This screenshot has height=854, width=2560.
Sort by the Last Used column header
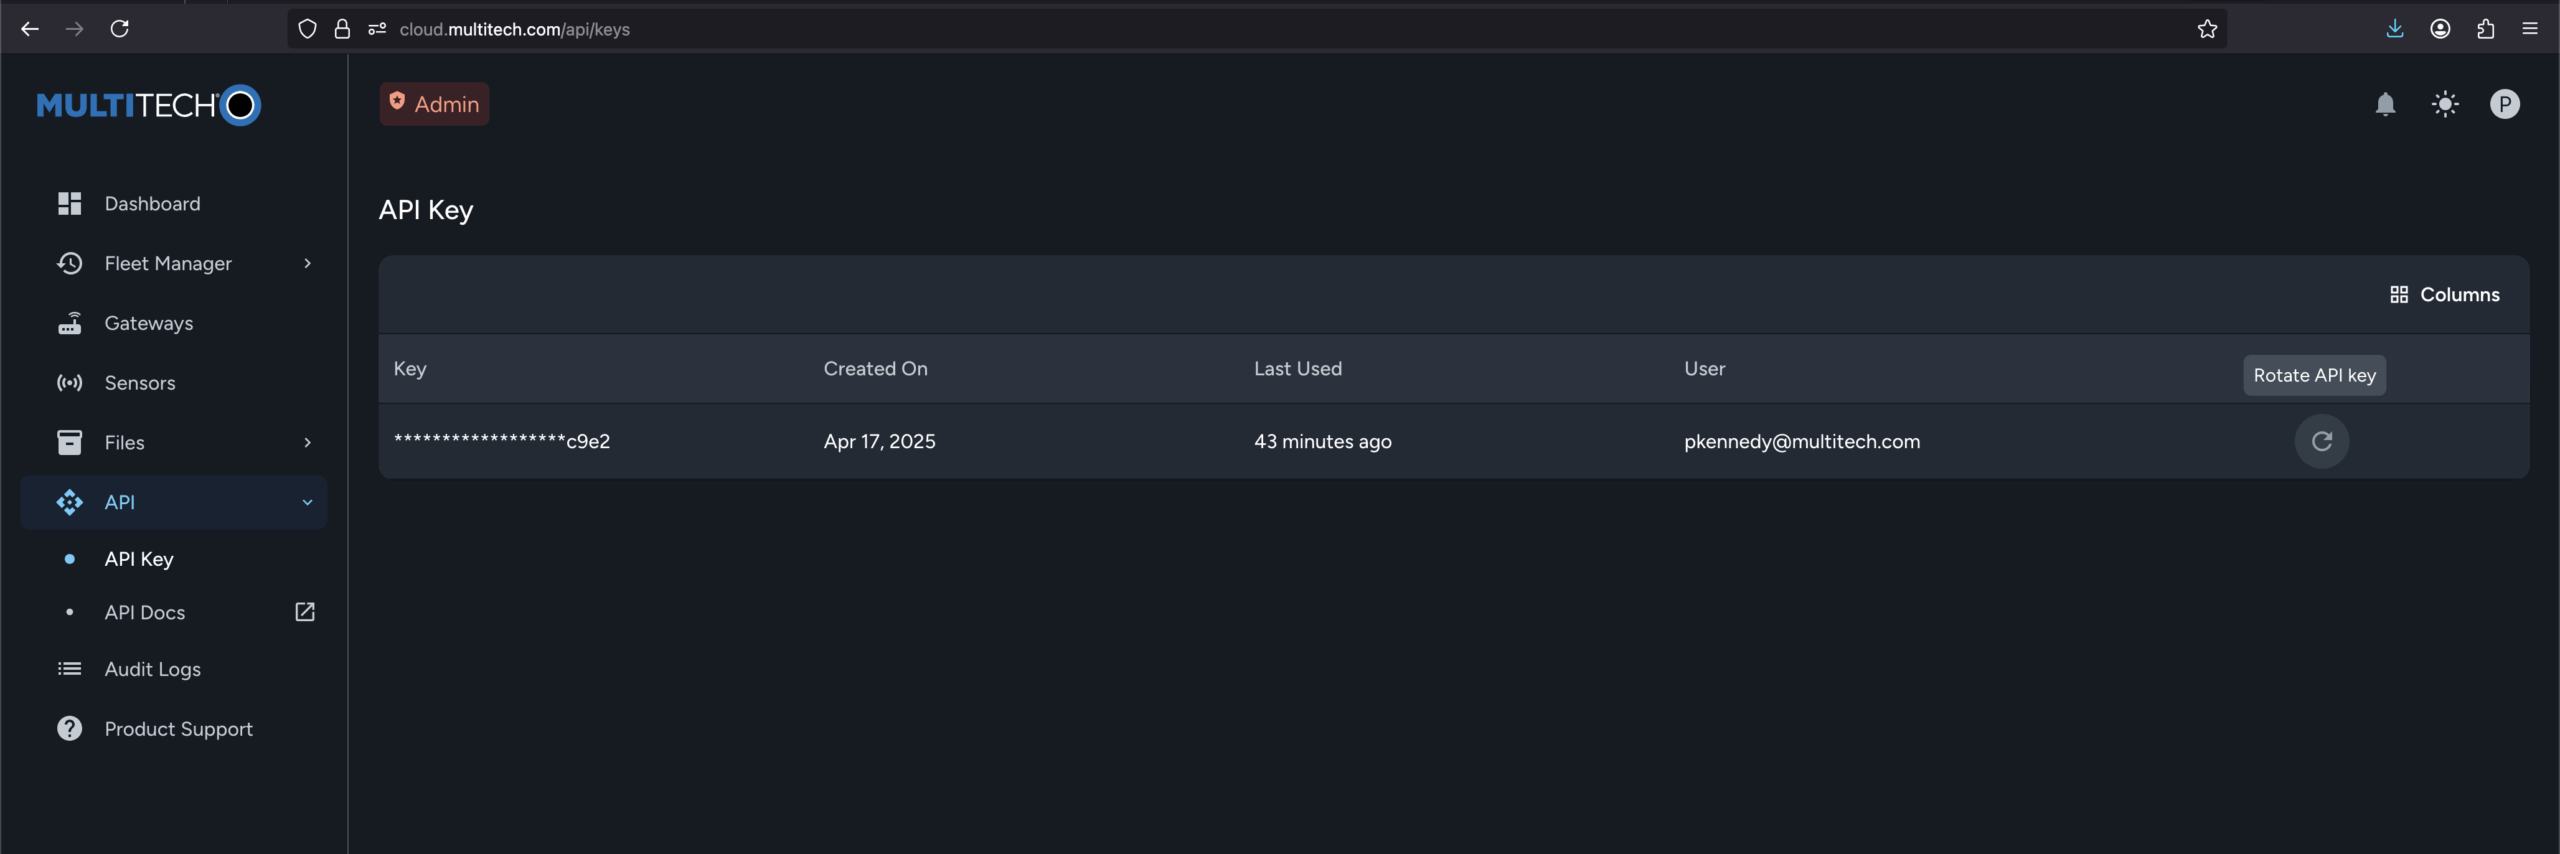[1297, 369]
